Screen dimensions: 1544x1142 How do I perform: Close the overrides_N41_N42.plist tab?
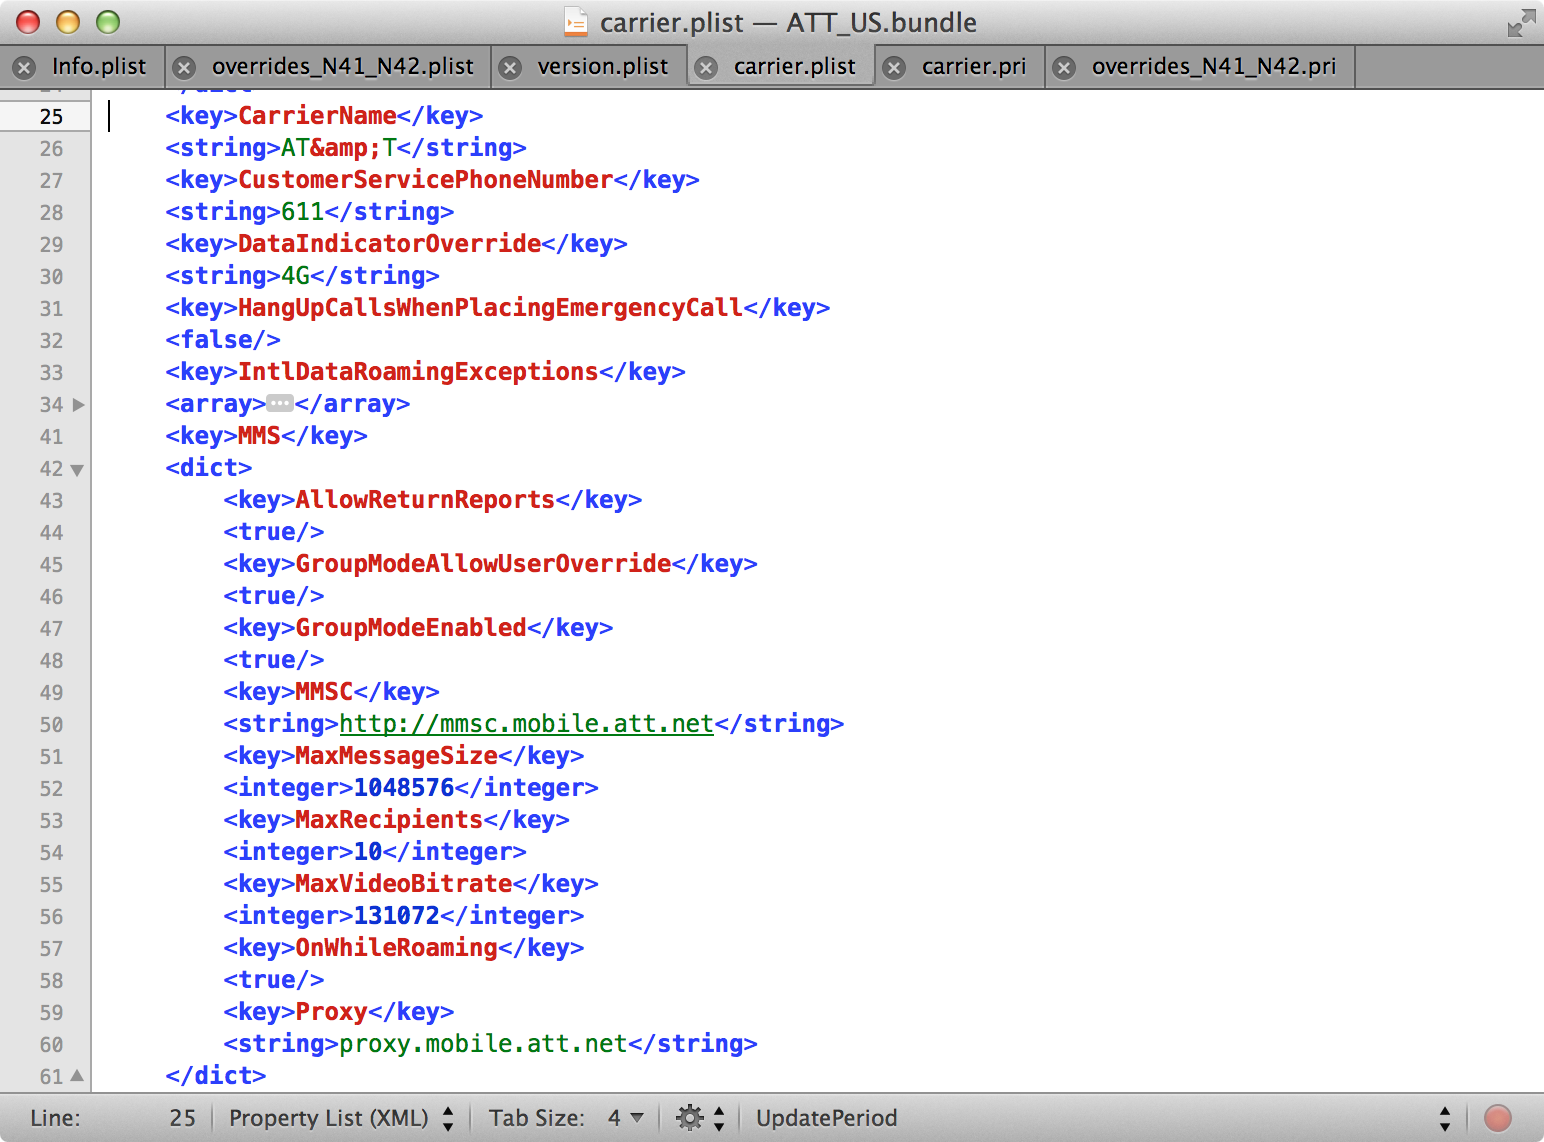[184, 67]
